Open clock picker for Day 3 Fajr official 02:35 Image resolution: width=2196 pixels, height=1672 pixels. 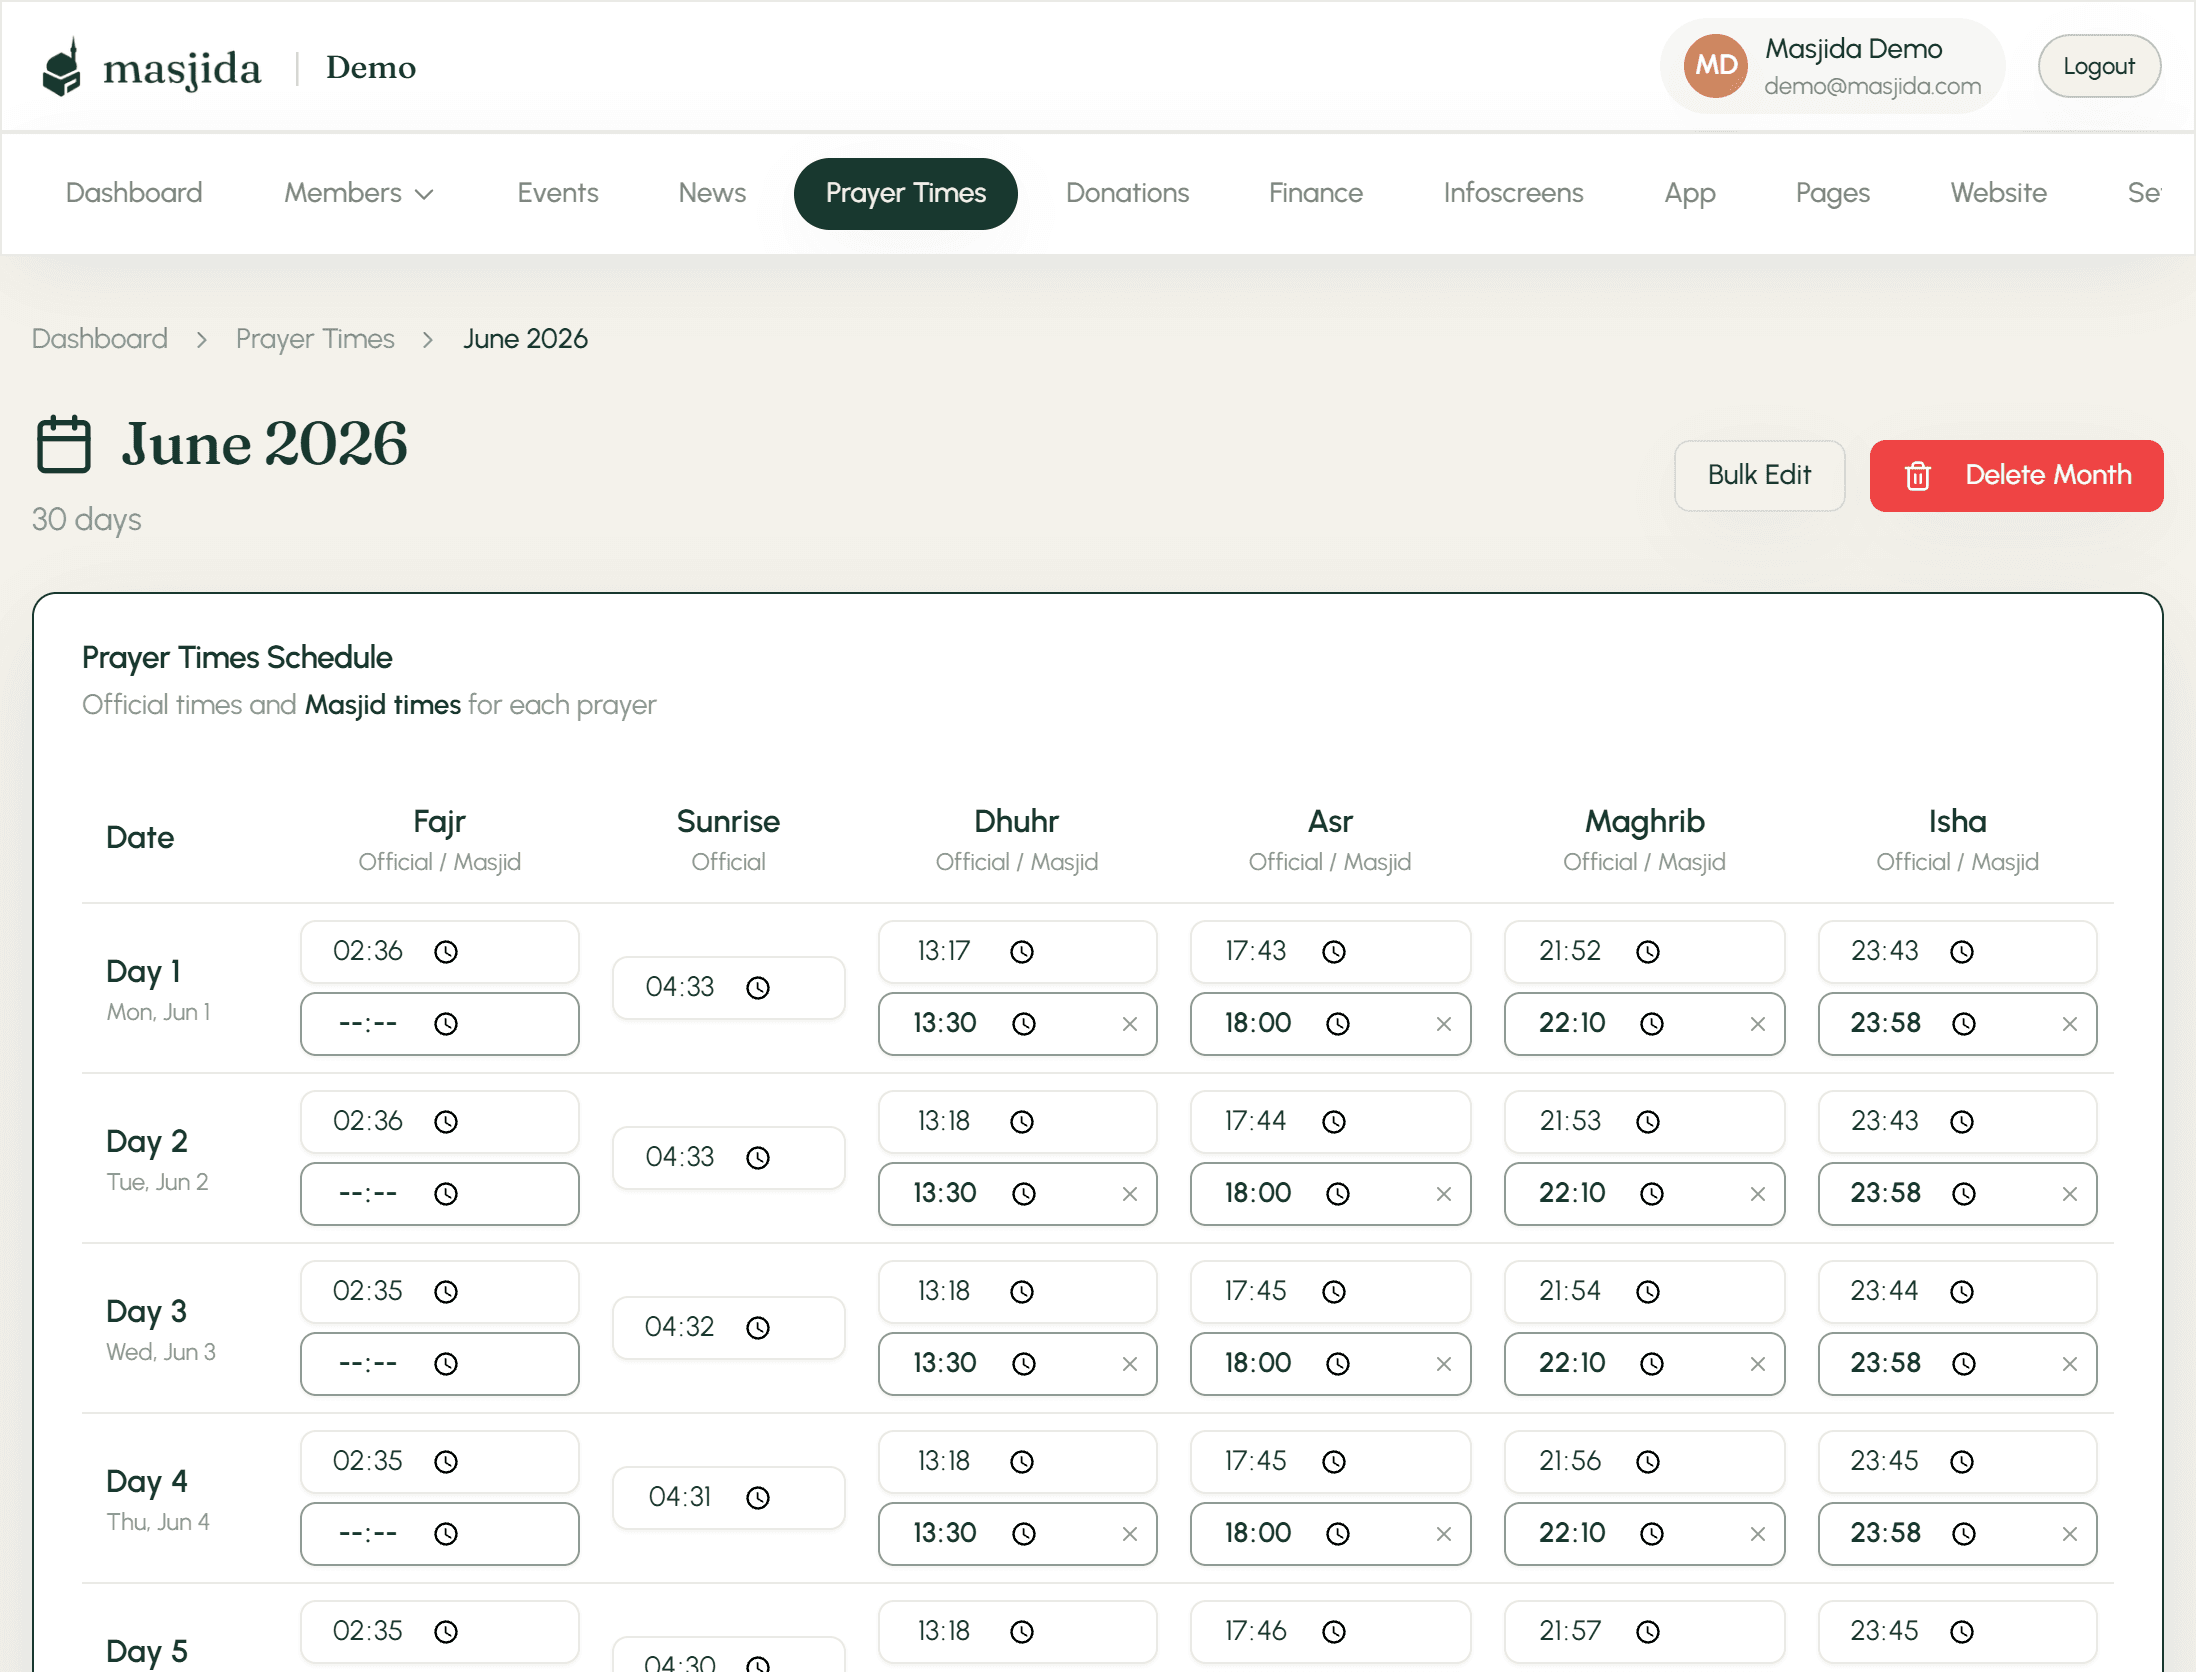tap(446, 1291)
